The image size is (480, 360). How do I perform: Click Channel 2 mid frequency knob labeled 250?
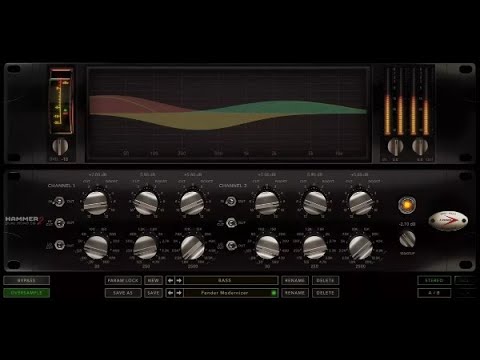314,247
